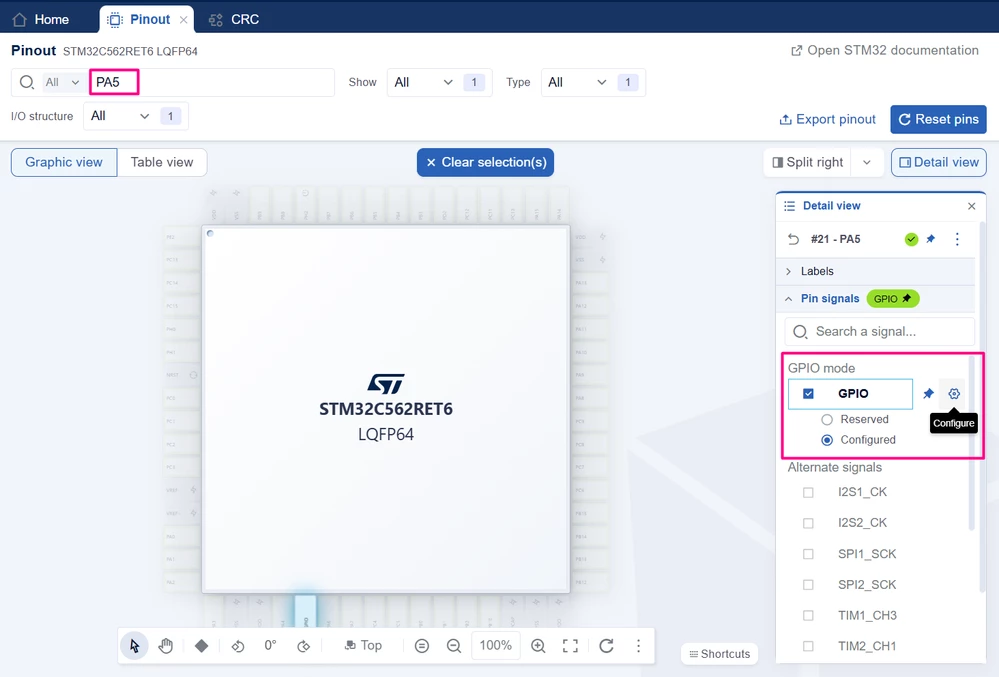Switch package side with Top button
This screenshot has width=999, height=677.
point(363,646)
